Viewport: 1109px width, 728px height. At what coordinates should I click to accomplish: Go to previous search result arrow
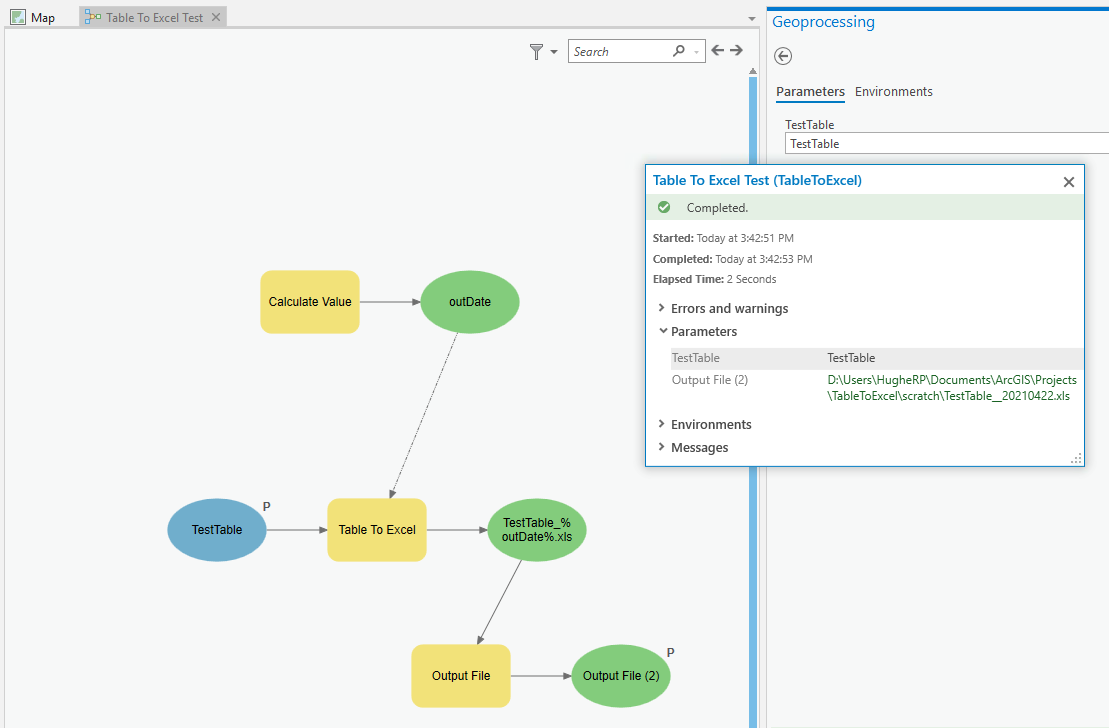[717, 51]
